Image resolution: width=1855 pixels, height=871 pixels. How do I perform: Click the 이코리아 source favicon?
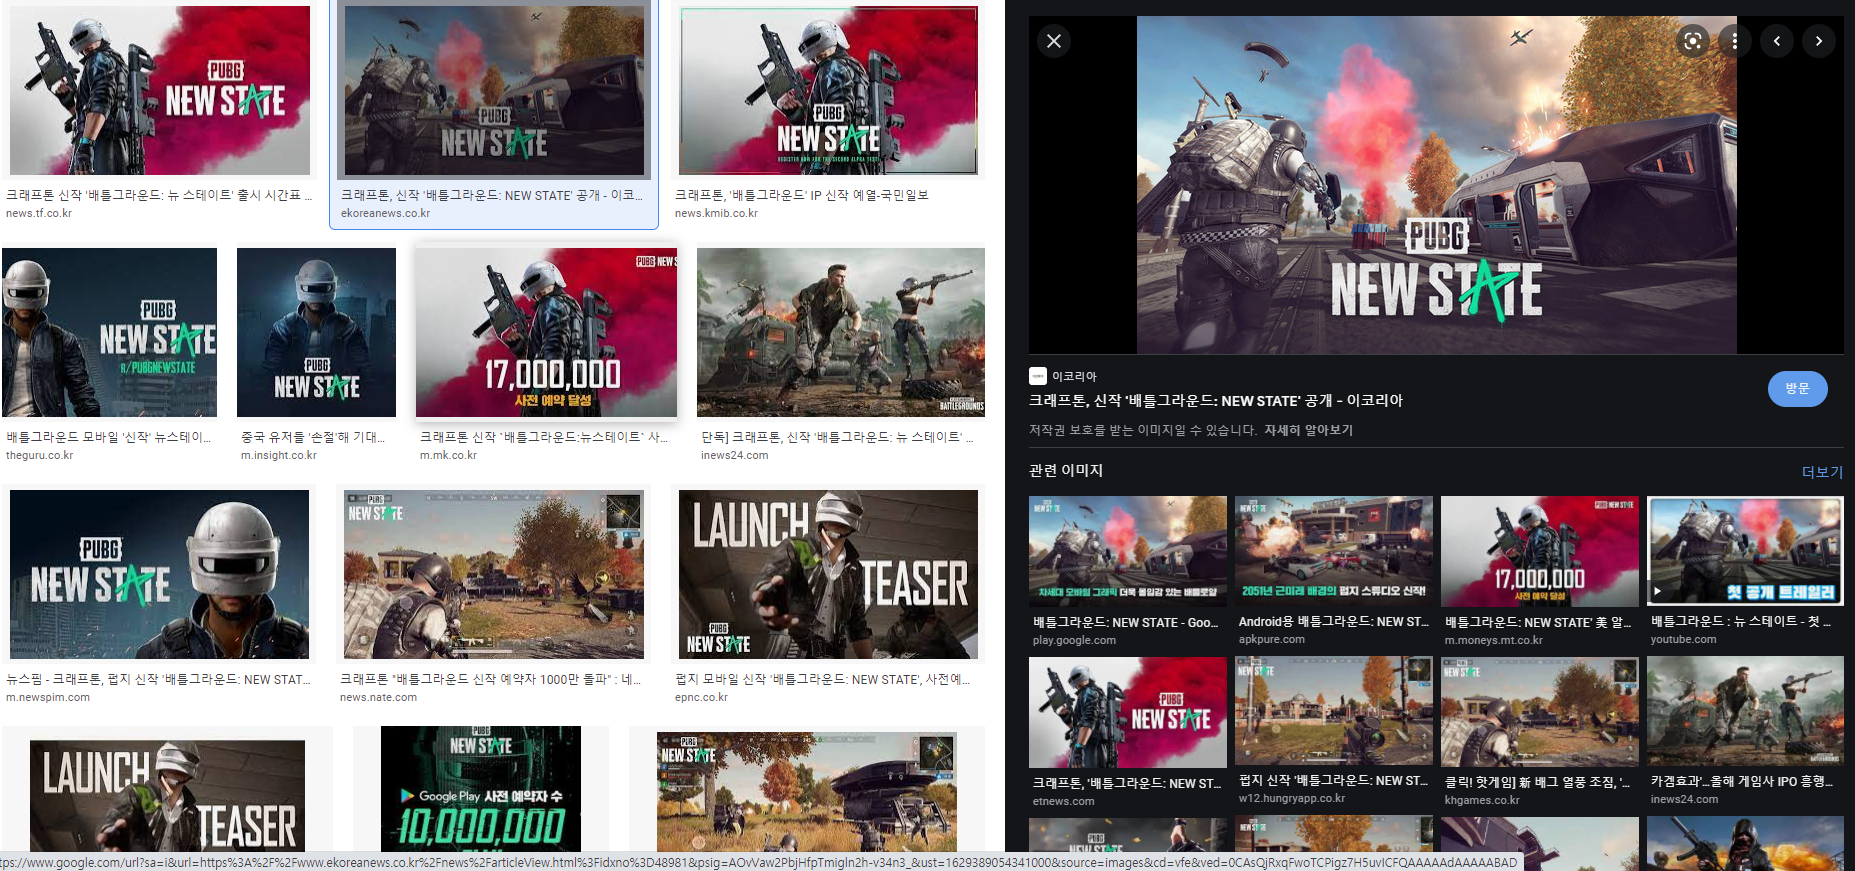tap(1038, 376)
